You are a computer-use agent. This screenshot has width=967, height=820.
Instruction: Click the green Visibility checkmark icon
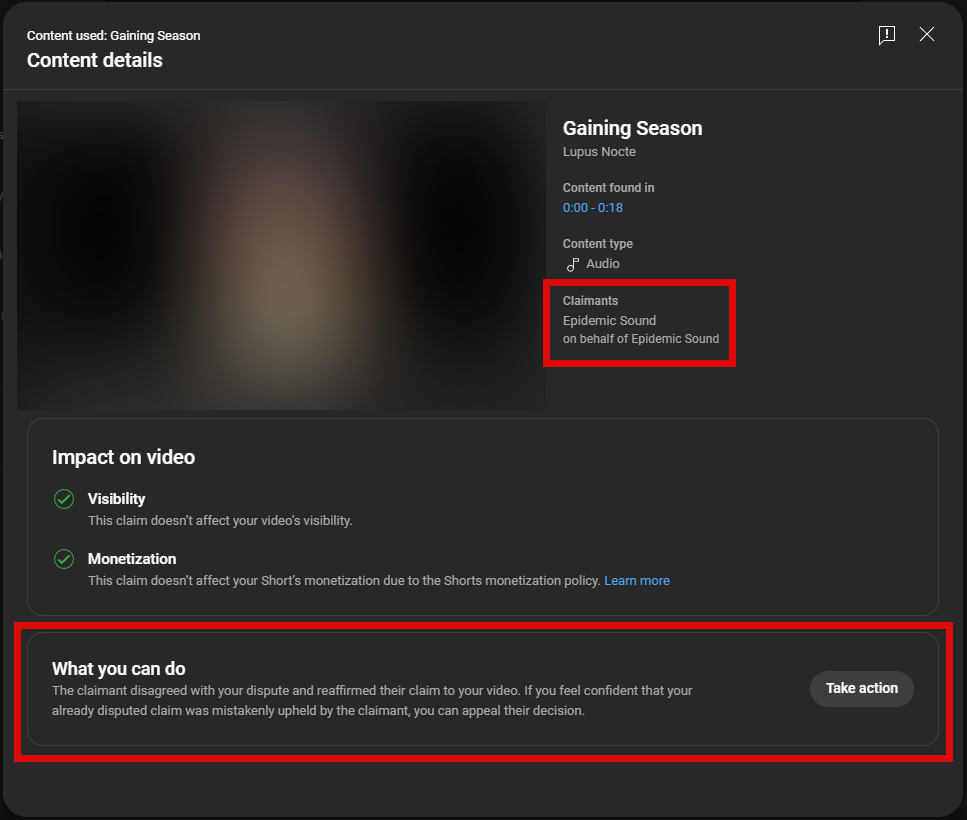(64, 499)
